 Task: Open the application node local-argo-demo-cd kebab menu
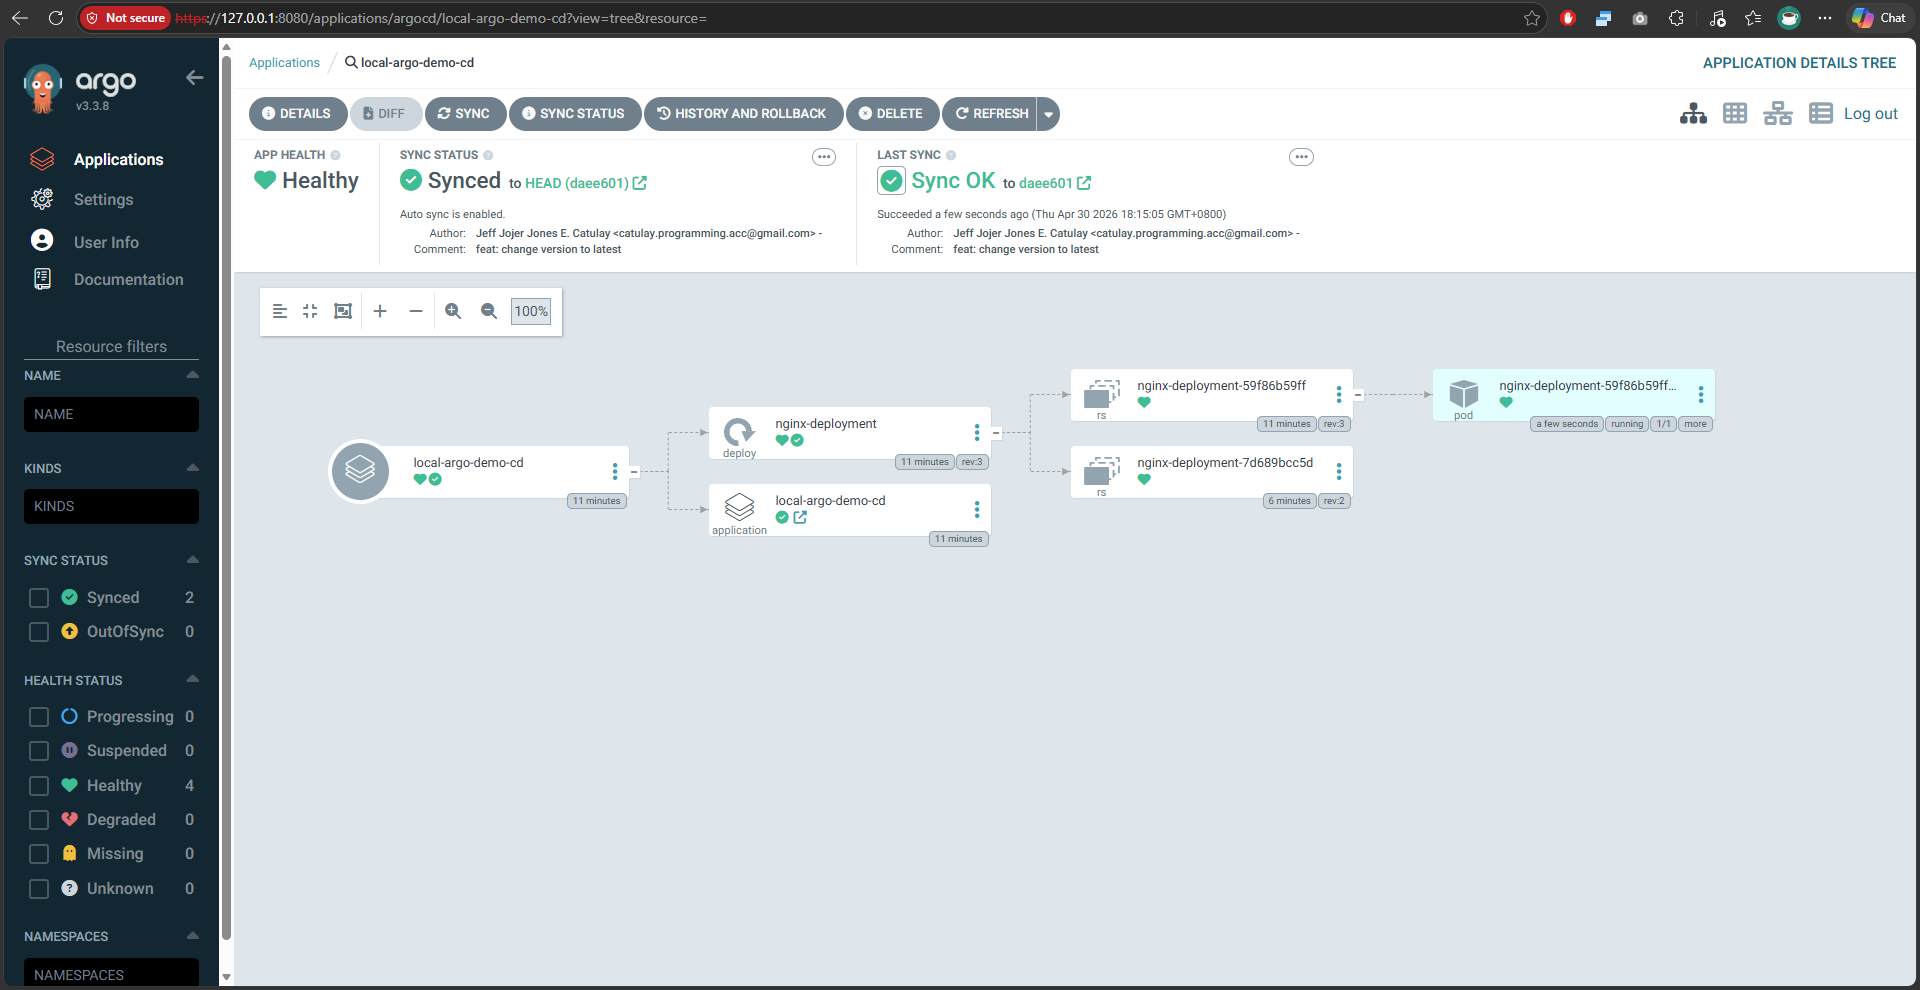click(977, 510)
